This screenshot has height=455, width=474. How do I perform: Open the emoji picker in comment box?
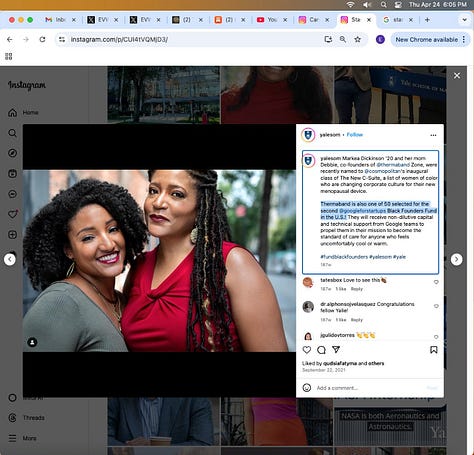point(307,388)
